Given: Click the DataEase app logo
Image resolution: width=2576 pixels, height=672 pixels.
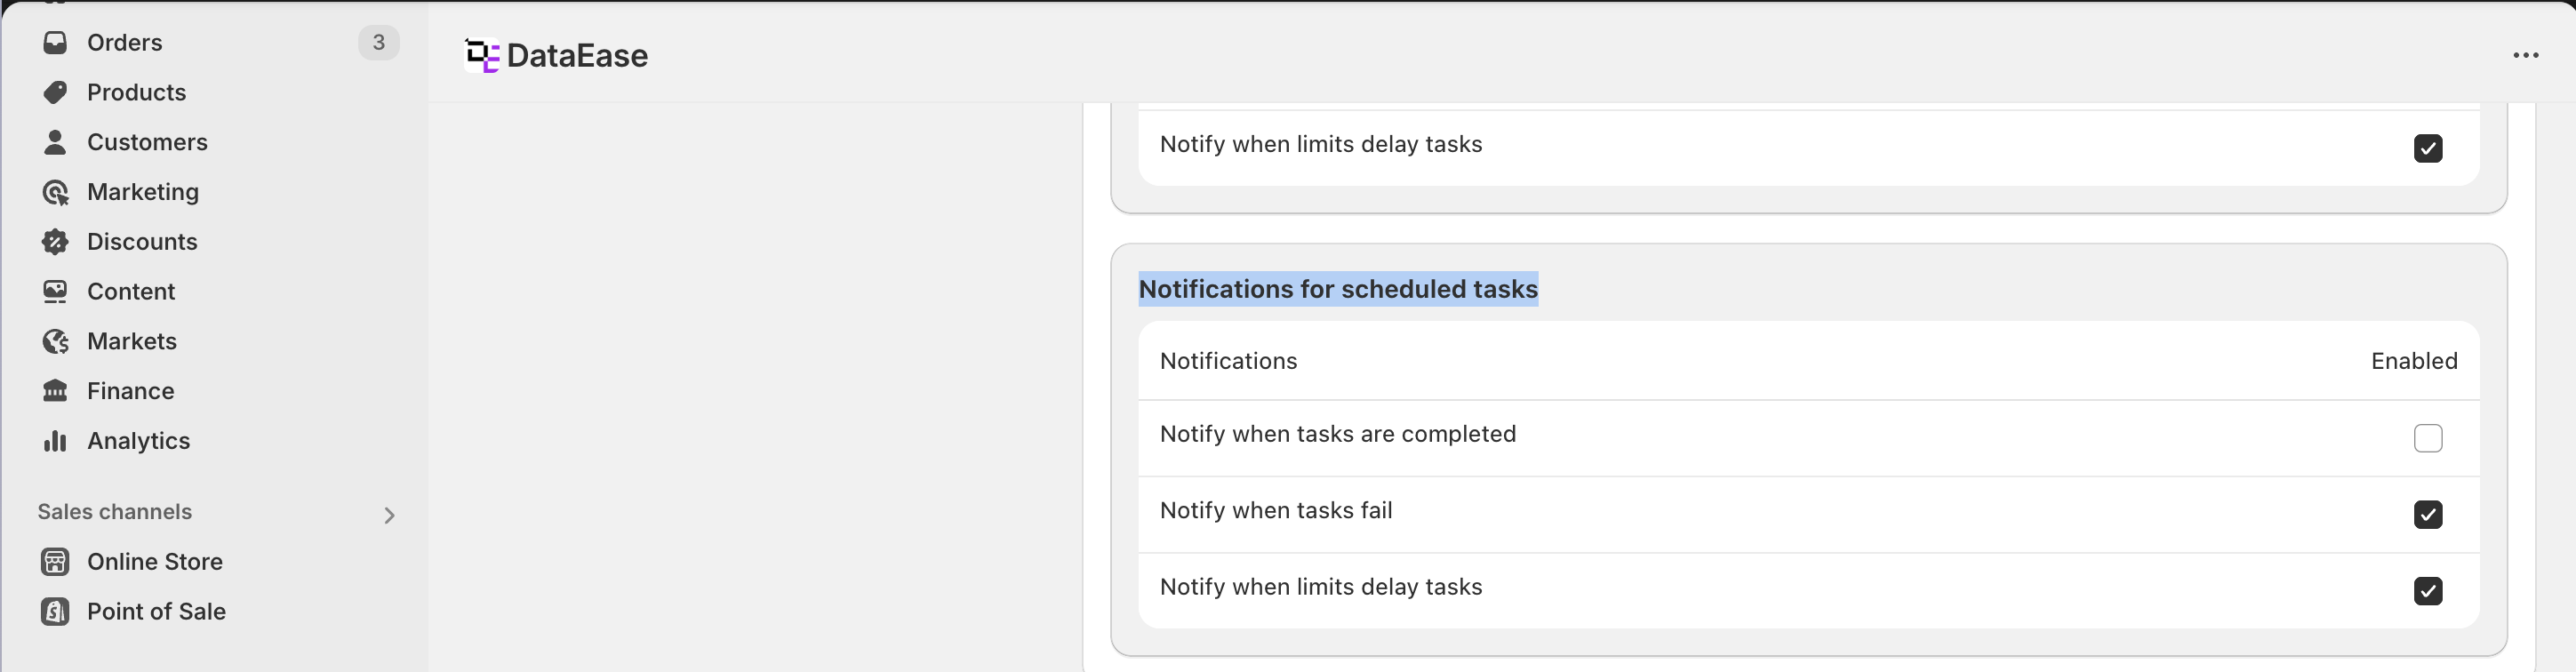Looking at the screenshot, I should (482, 55).
